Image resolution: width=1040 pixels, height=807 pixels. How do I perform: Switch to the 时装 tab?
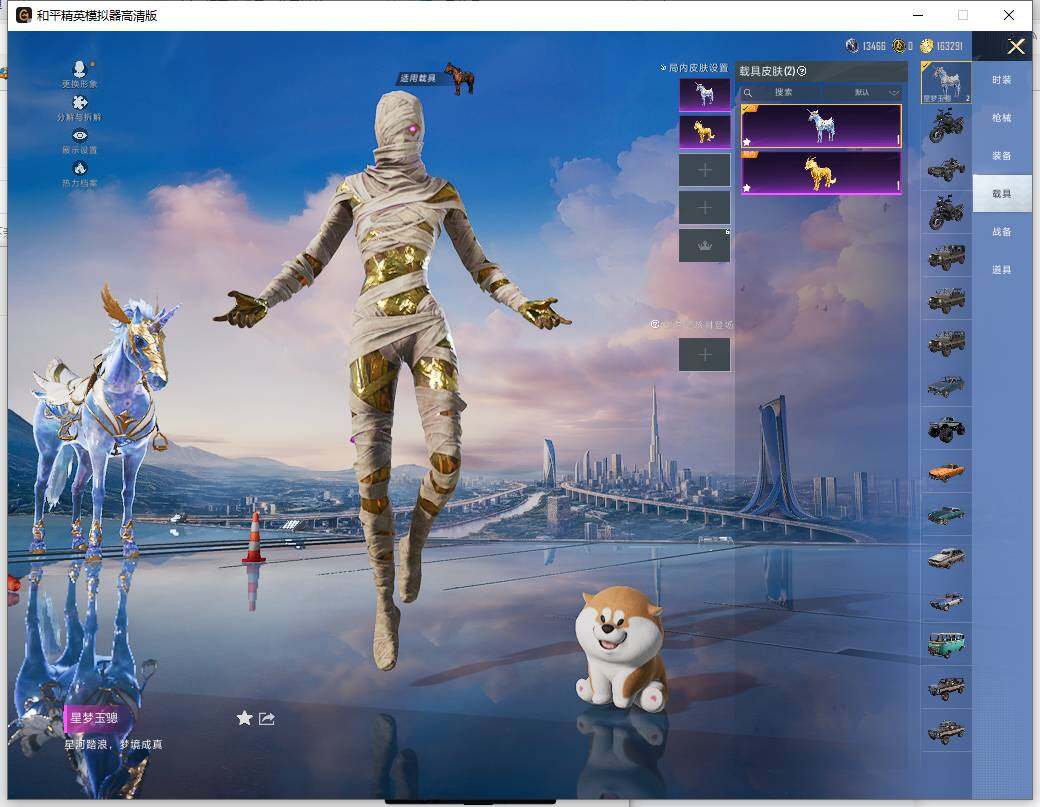[x=1002, y=80]
